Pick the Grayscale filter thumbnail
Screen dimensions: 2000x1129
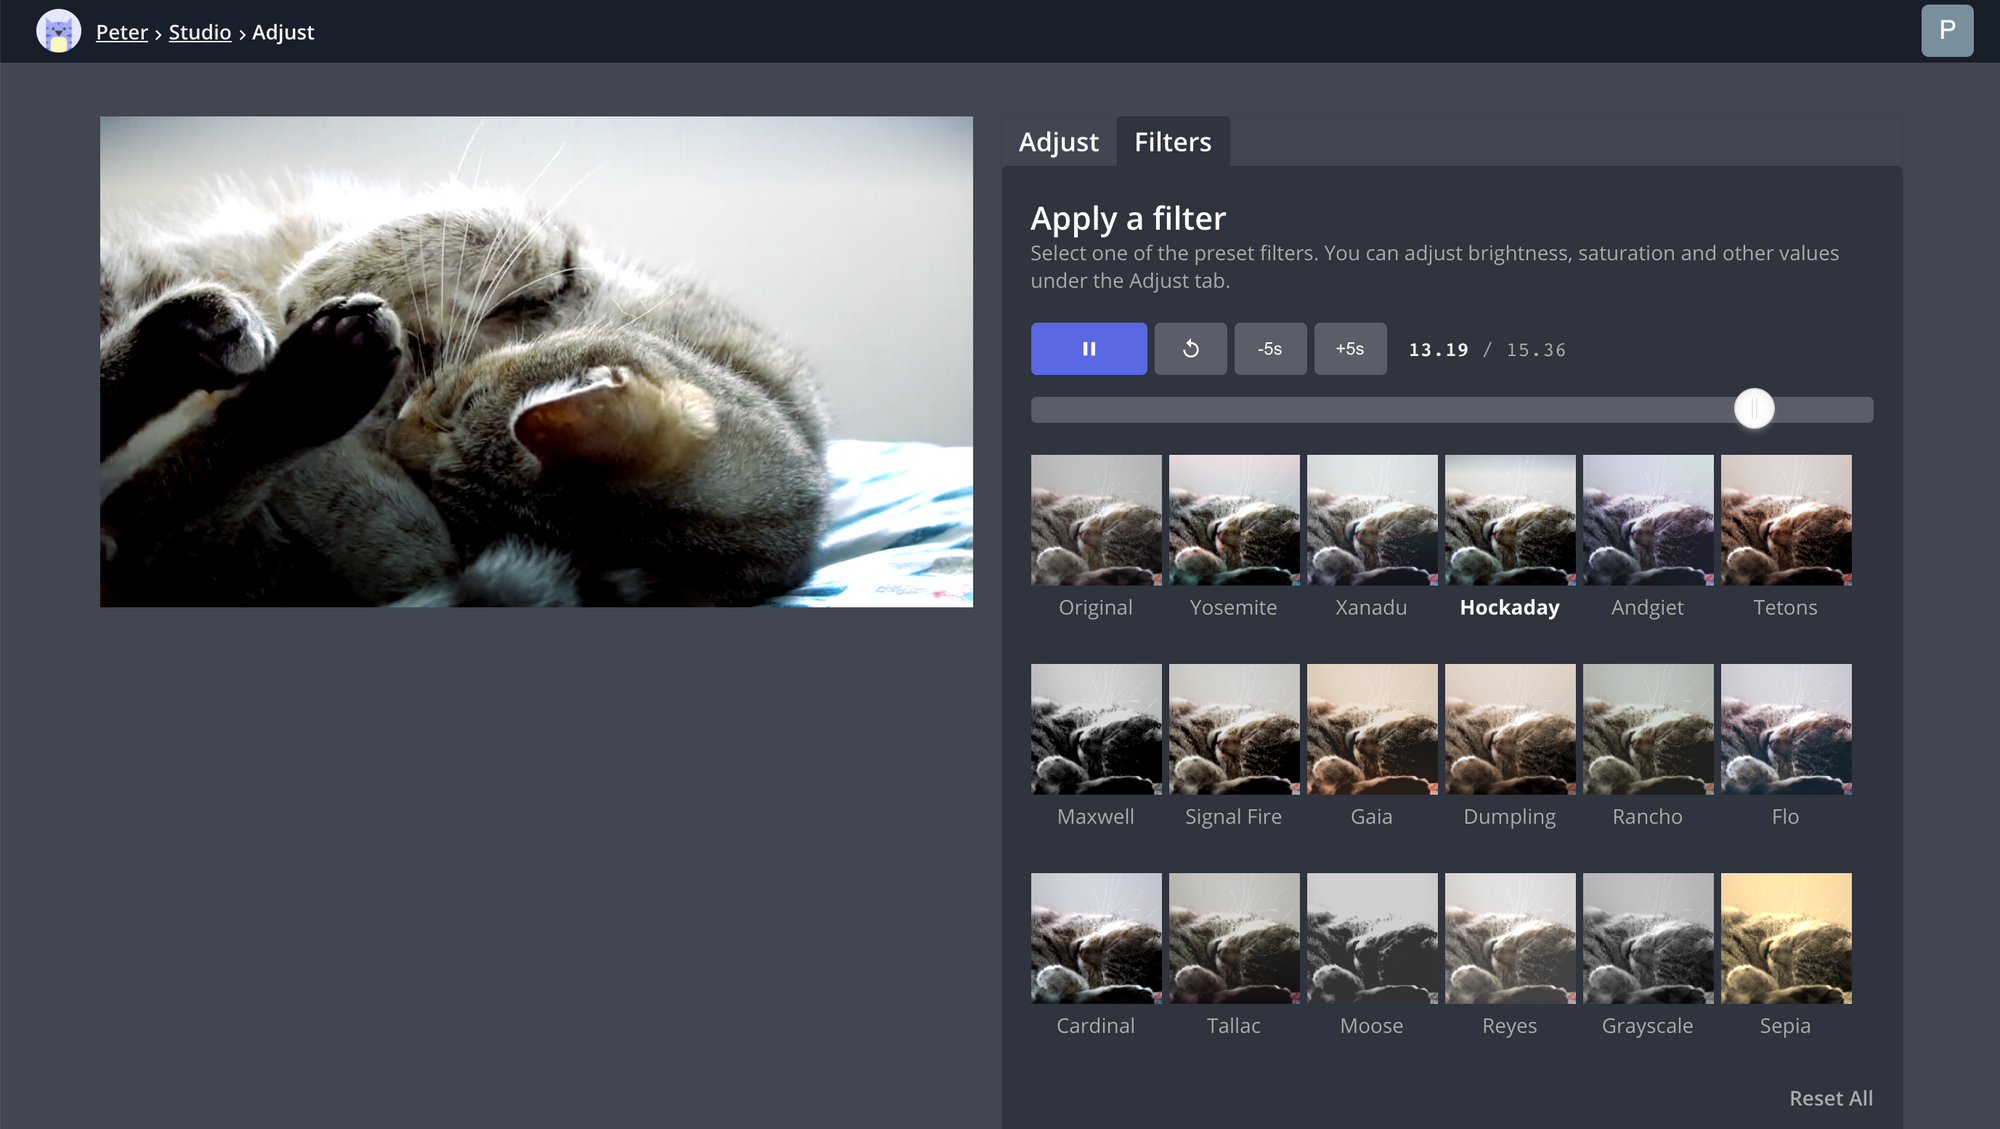(x=1648, y=938)
